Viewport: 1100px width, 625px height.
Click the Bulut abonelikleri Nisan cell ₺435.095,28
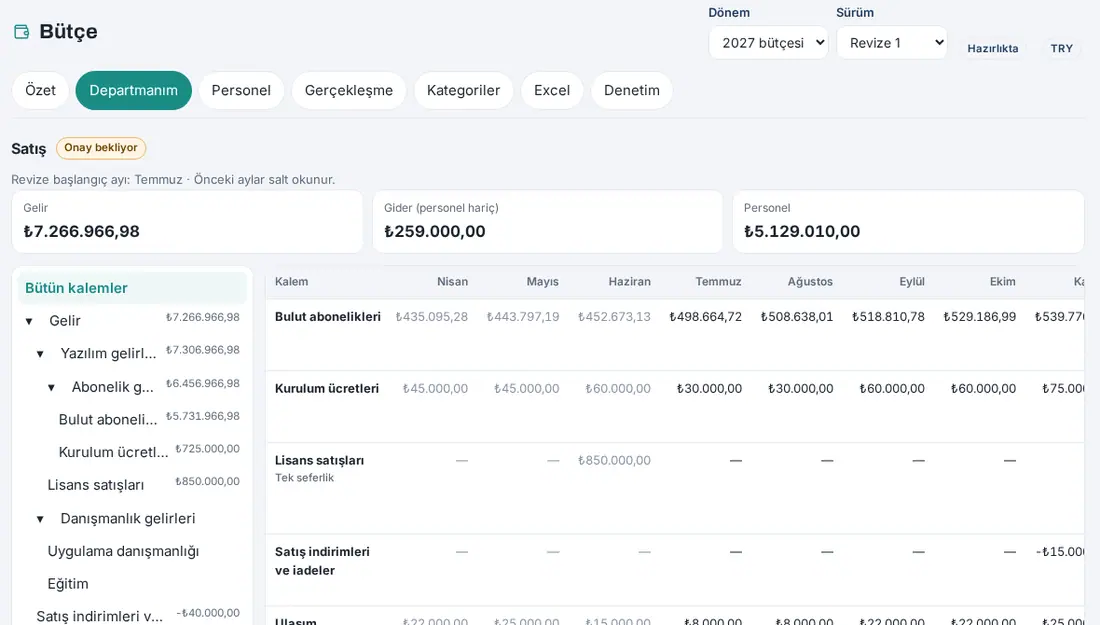click(431, 317)
